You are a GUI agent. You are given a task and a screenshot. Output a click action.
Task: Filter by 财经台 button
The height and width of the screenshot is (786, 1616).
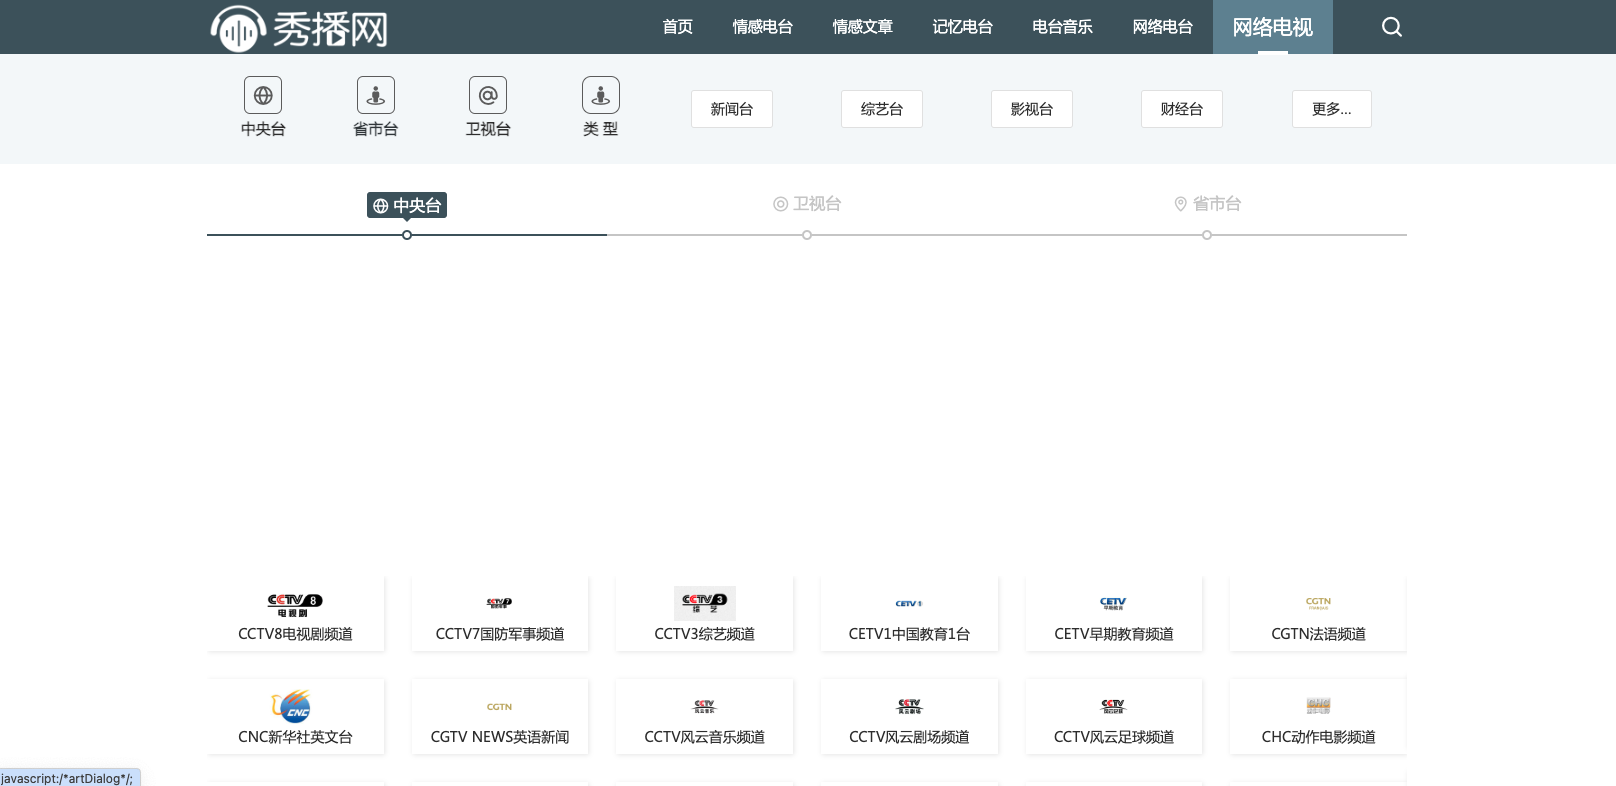pyautogui.click(x=1182, y=109)
